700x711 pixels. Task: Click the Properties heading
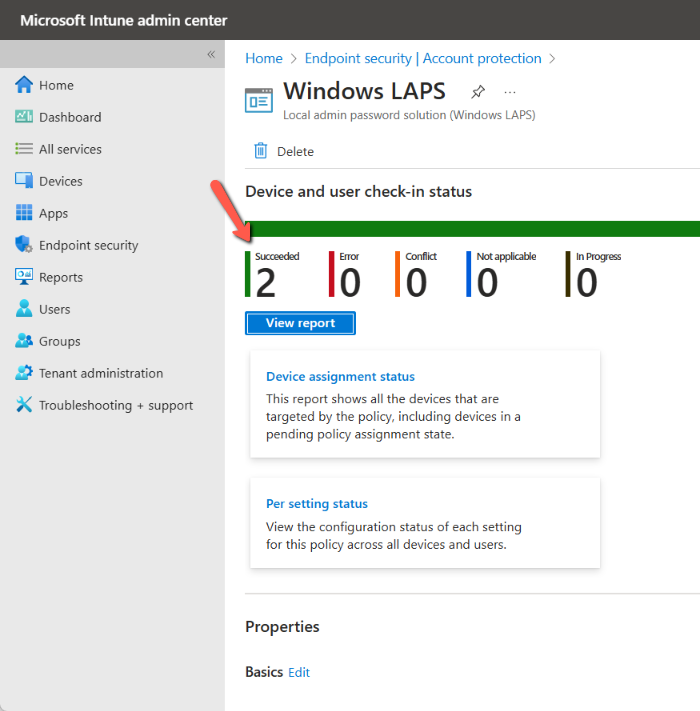pos(282,627)
